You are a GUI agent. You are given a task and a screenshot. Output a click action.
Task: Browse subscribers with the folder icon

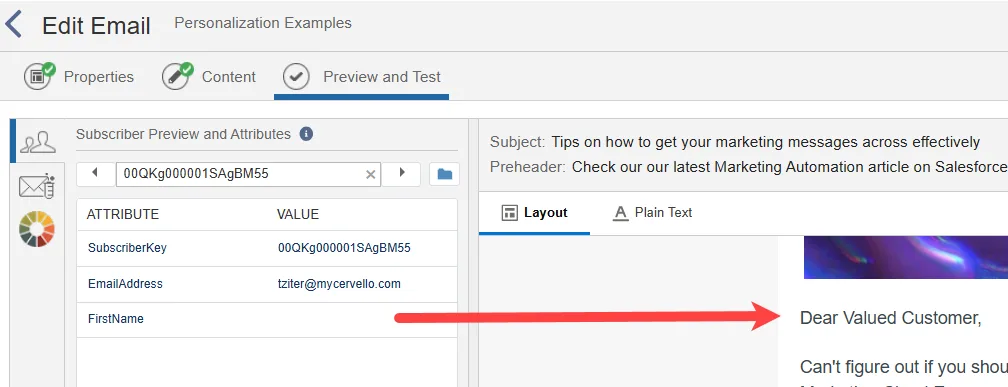click(x=444, y=174)
